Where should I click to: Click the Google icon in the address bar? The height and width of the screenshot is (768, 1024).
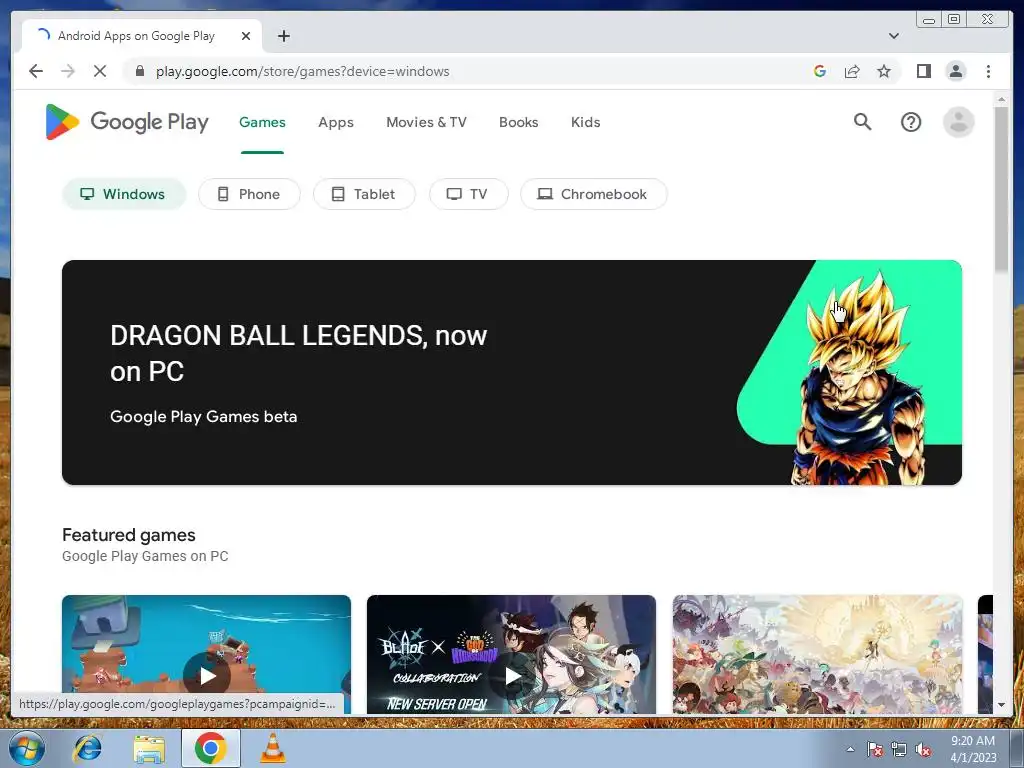[x=820, y=71]
